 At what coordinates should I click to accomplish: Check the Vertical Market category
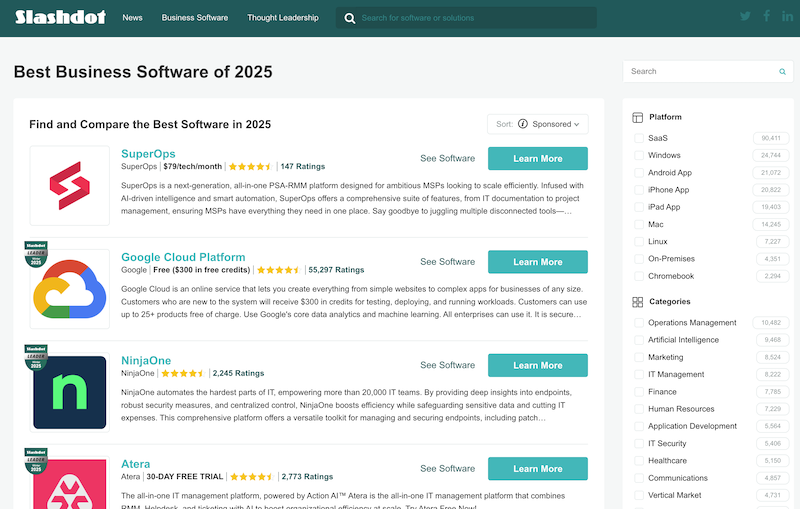[x=638, y=495]
